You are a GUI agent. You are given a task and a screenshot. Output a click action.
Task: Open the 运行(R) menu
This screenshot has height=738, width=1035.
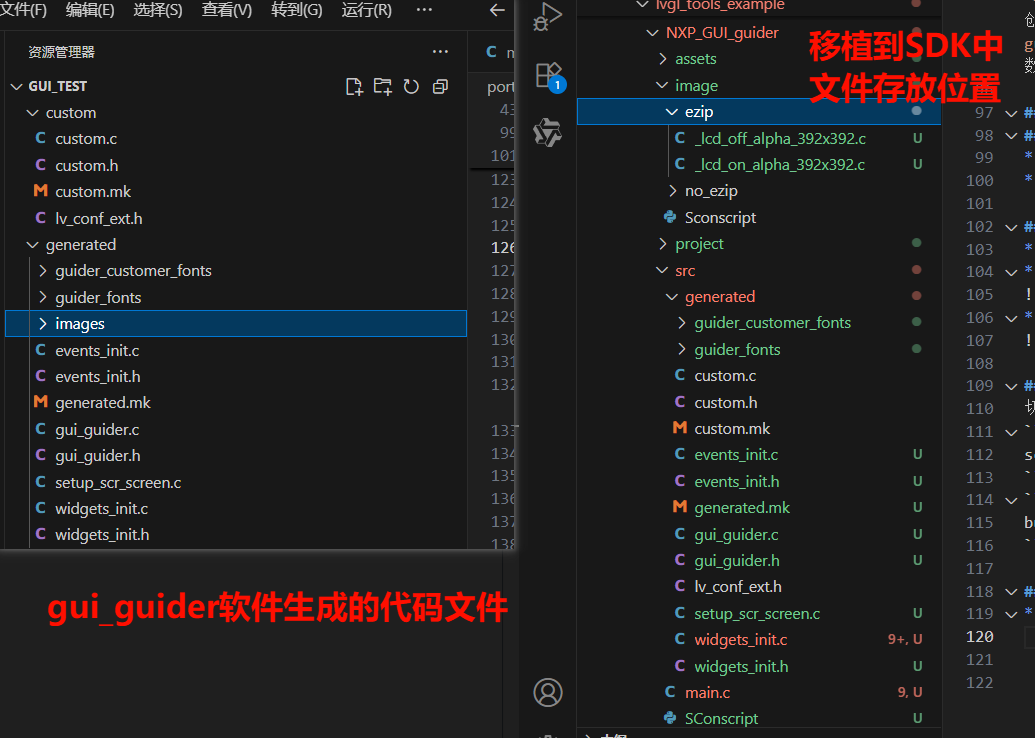(366, 10)
